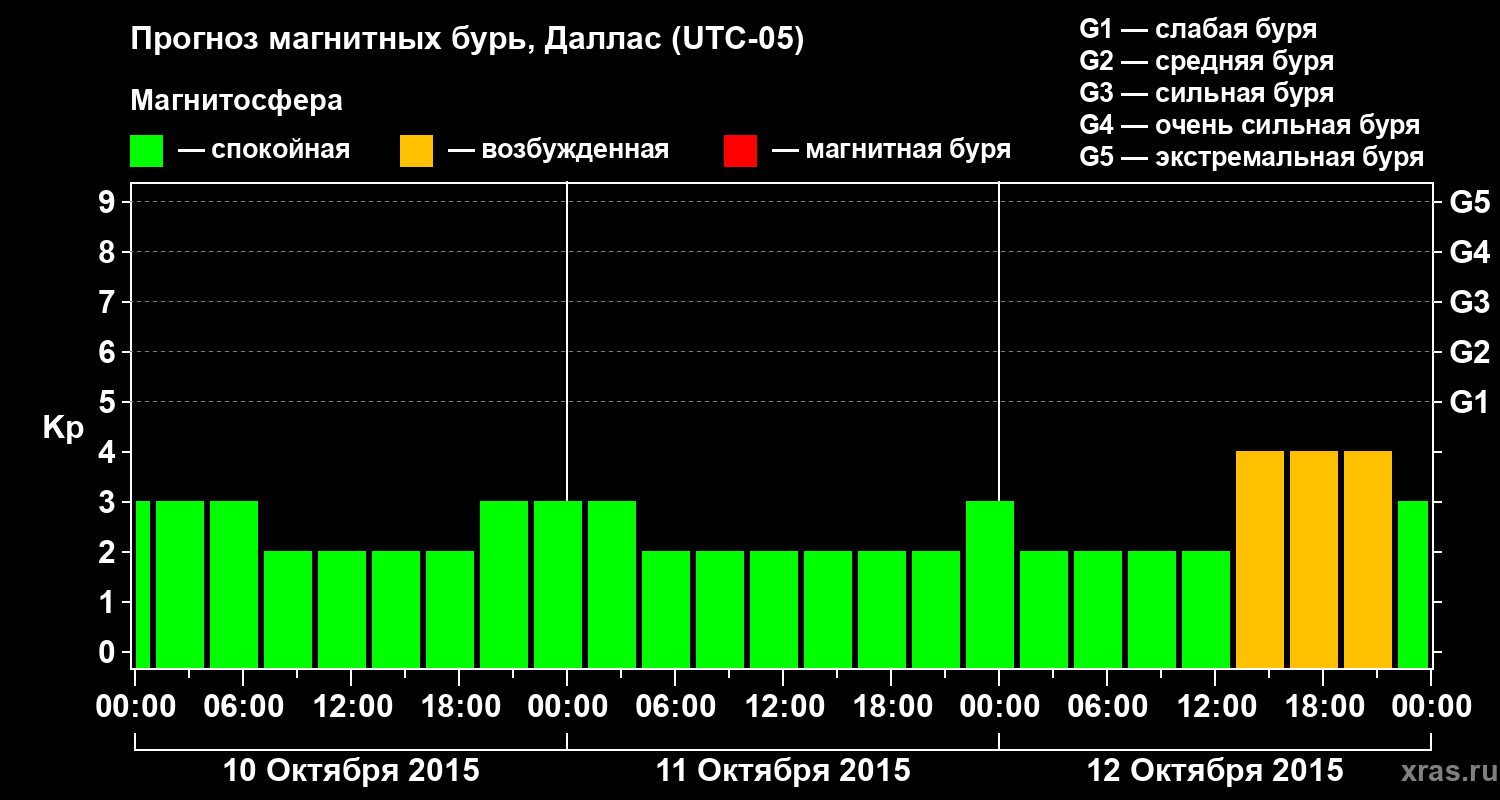Click the 'Kp' axis title
The width and height of the screenshot is (1500, 800).
pos(63,429)
